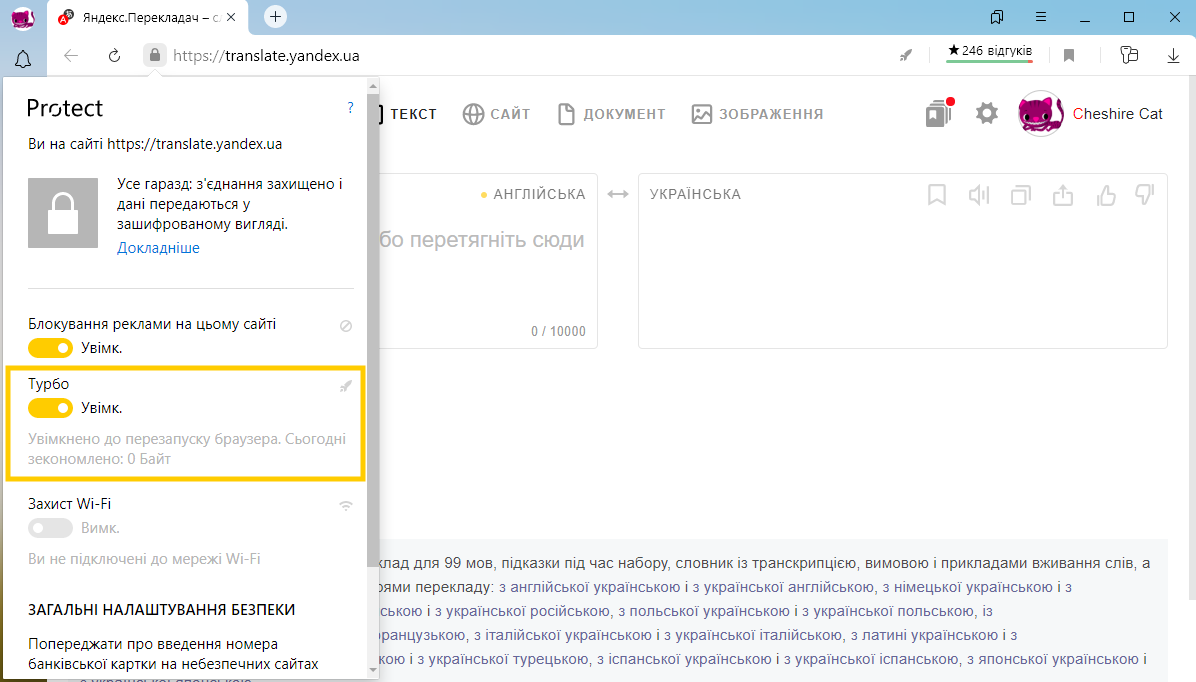Screen dimensions: 1196x682
Task: Open the collections icon with red dot
Action: coord(939,113)
